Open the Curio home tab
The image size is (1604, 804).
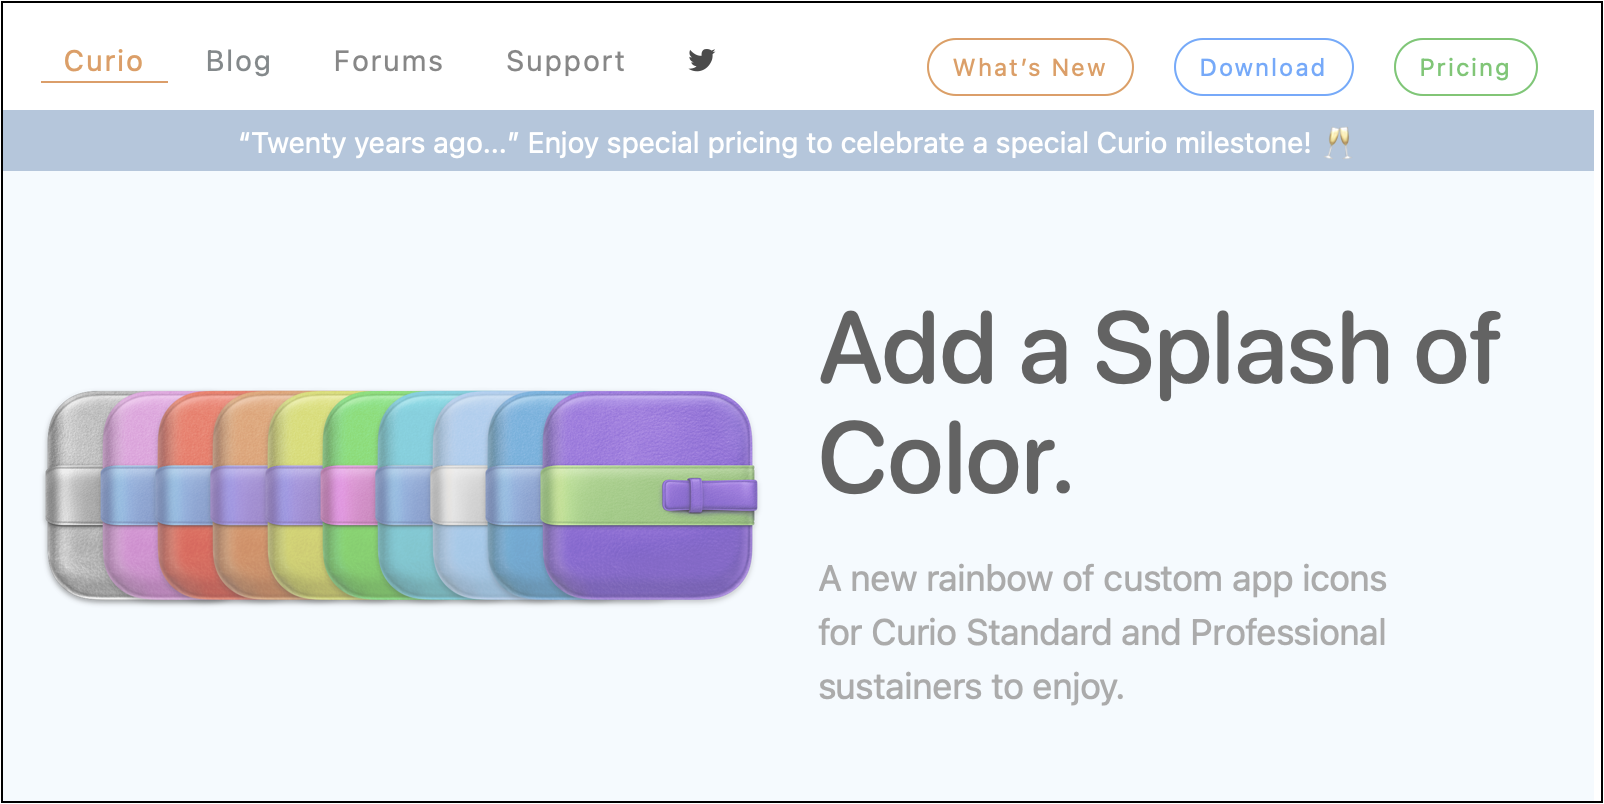pos(104,62)
